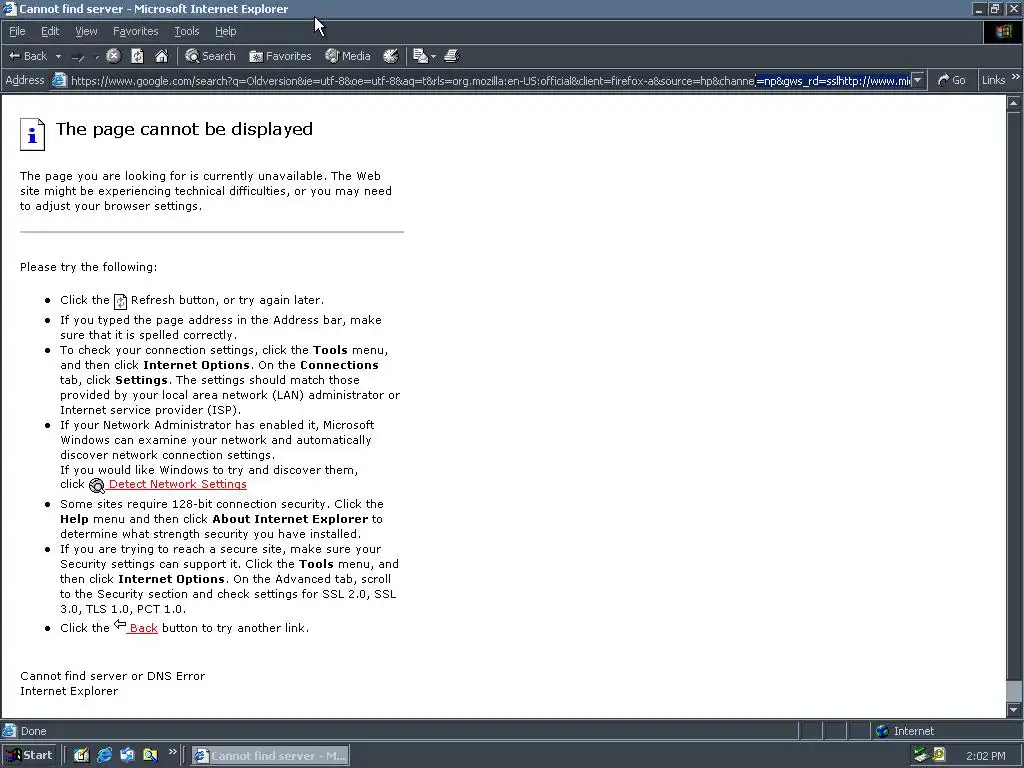Viewport: 1024px width, 768px height.
Task: Click the Go button
Action: (x=952, y=80)
